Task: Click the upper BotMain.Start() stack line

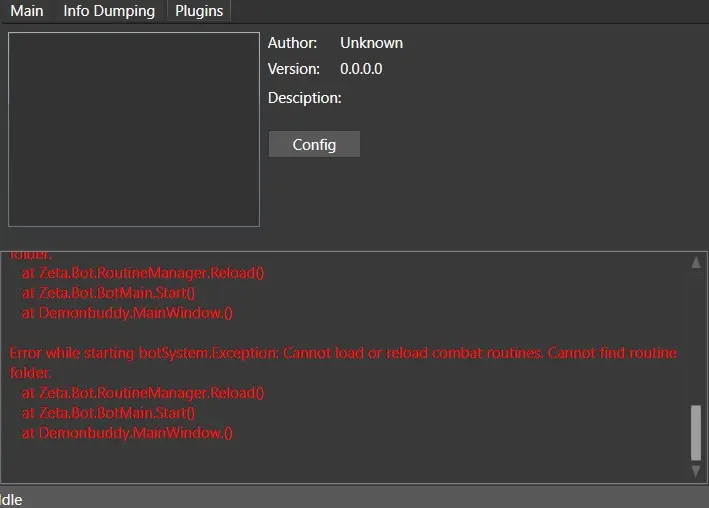Action: tap(108, 292)
